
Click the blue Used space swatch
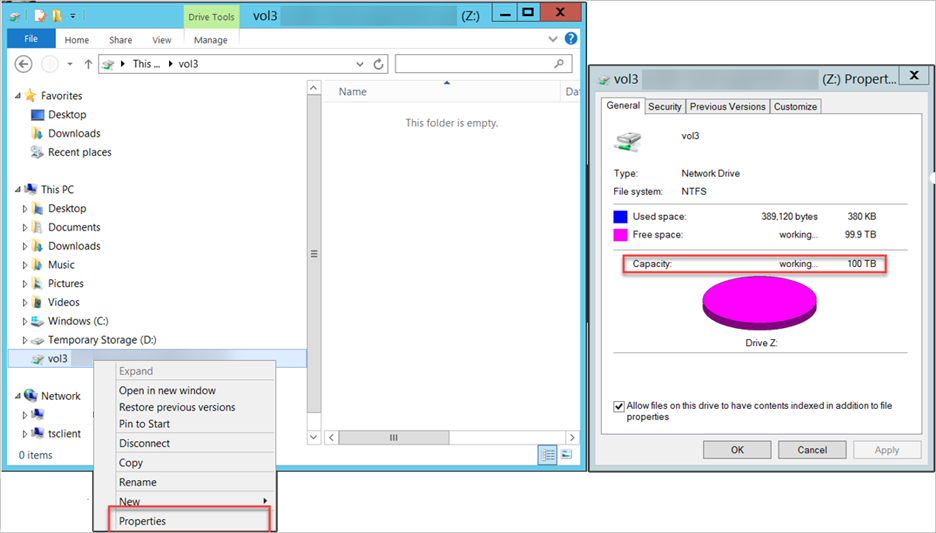coord(620,217)
